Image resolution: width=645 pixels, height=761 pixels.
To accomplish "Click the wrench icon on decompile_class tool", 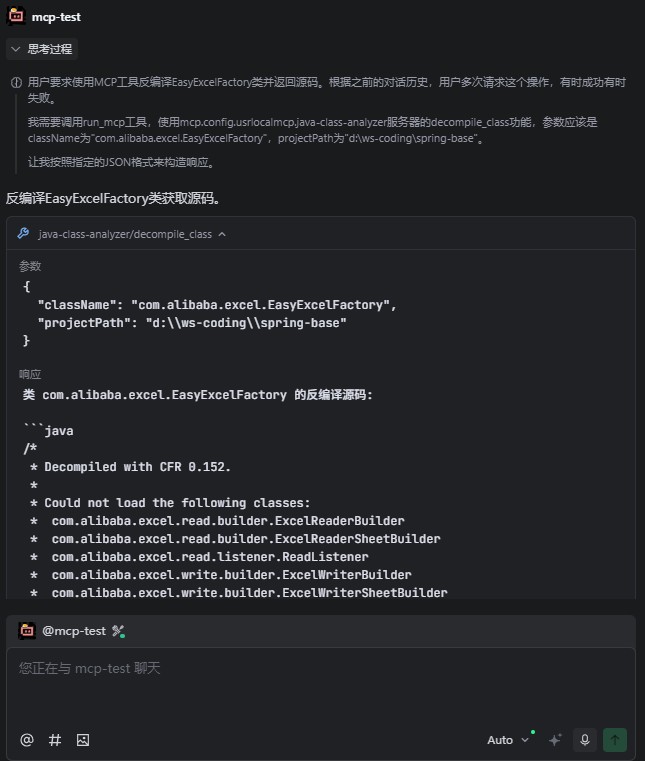I will (23, 233).
